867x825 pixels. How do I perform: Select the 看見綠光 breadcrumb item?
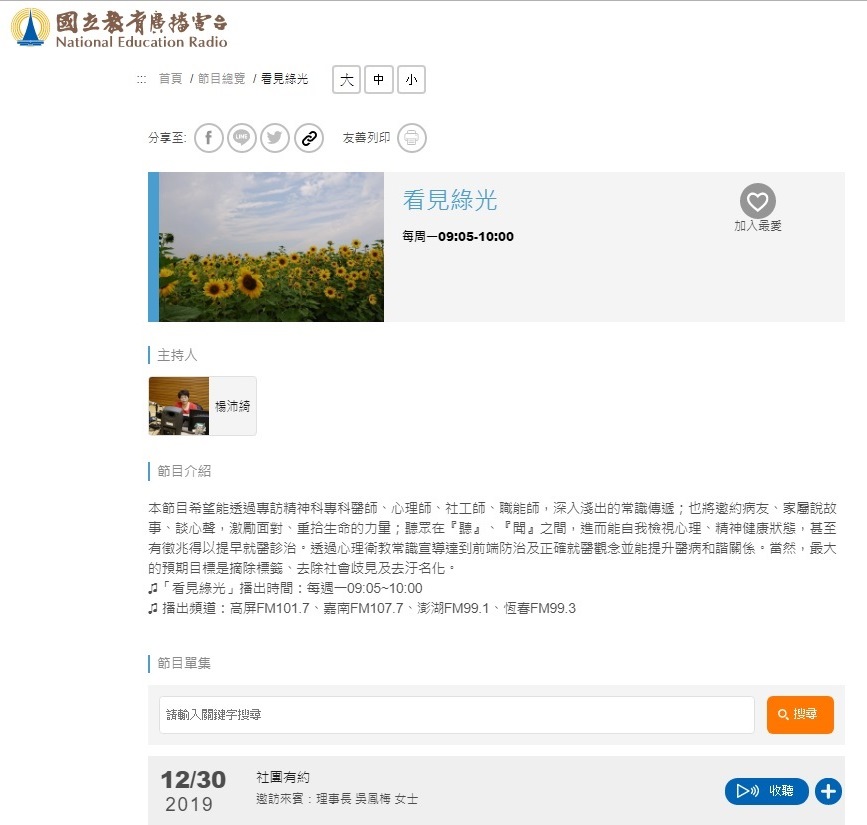pos(284,79)
